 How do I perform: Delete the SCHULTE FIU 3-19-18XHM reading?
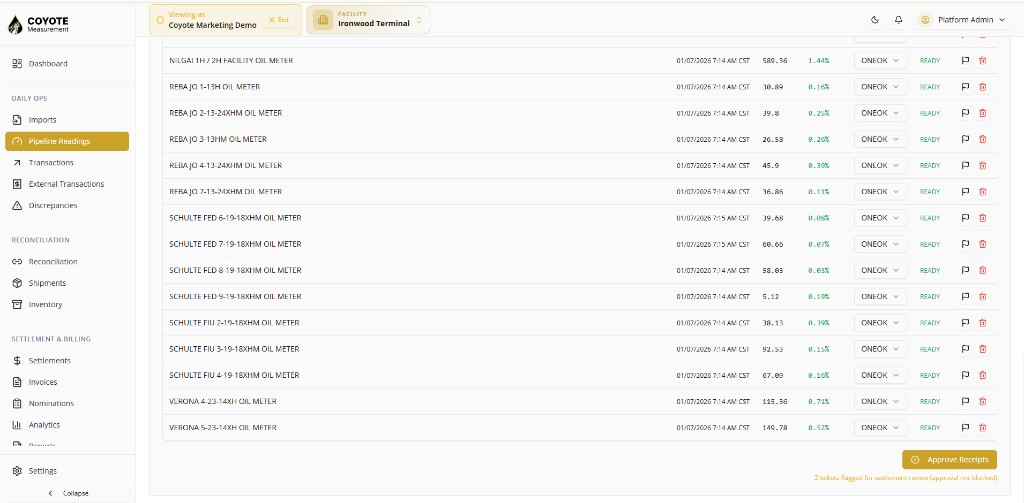(x=982, y=349)
